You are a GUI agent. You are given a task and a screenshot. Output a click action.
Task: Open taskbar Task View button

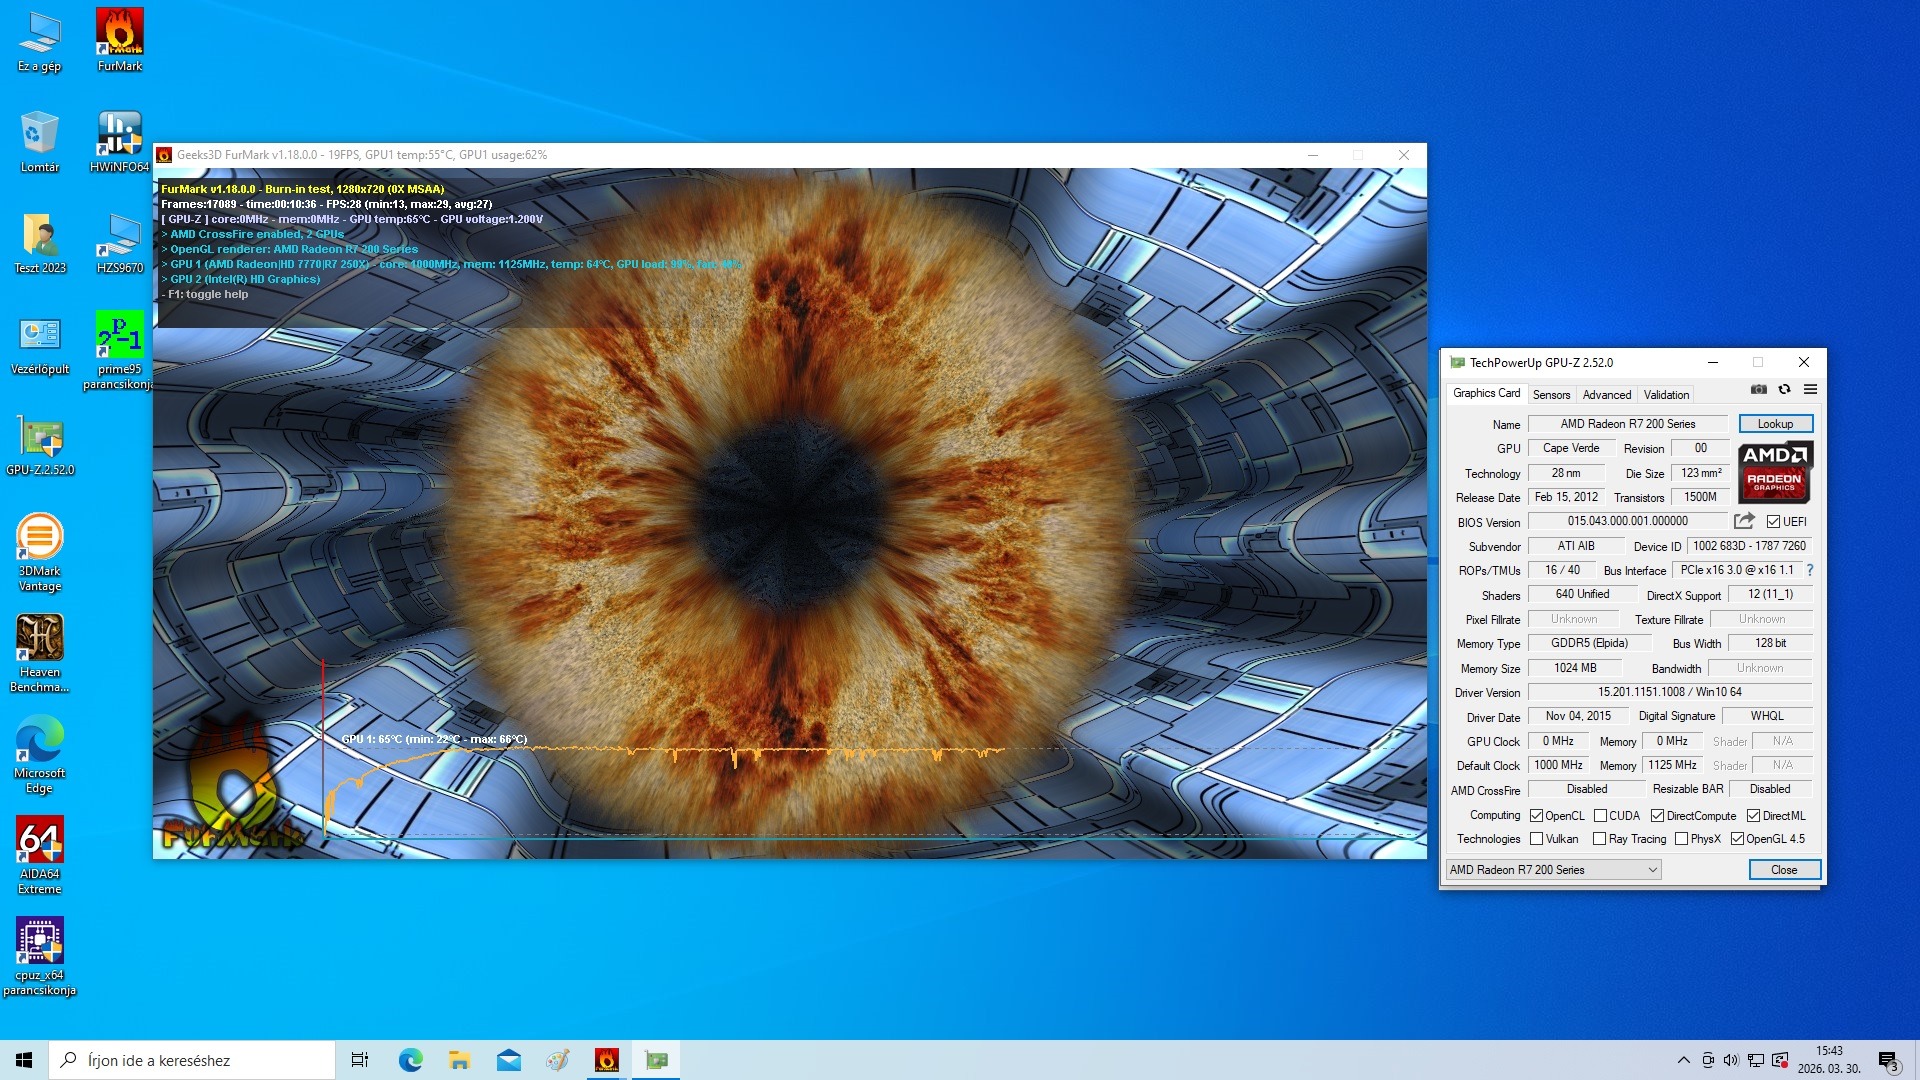pos(359,1060)
